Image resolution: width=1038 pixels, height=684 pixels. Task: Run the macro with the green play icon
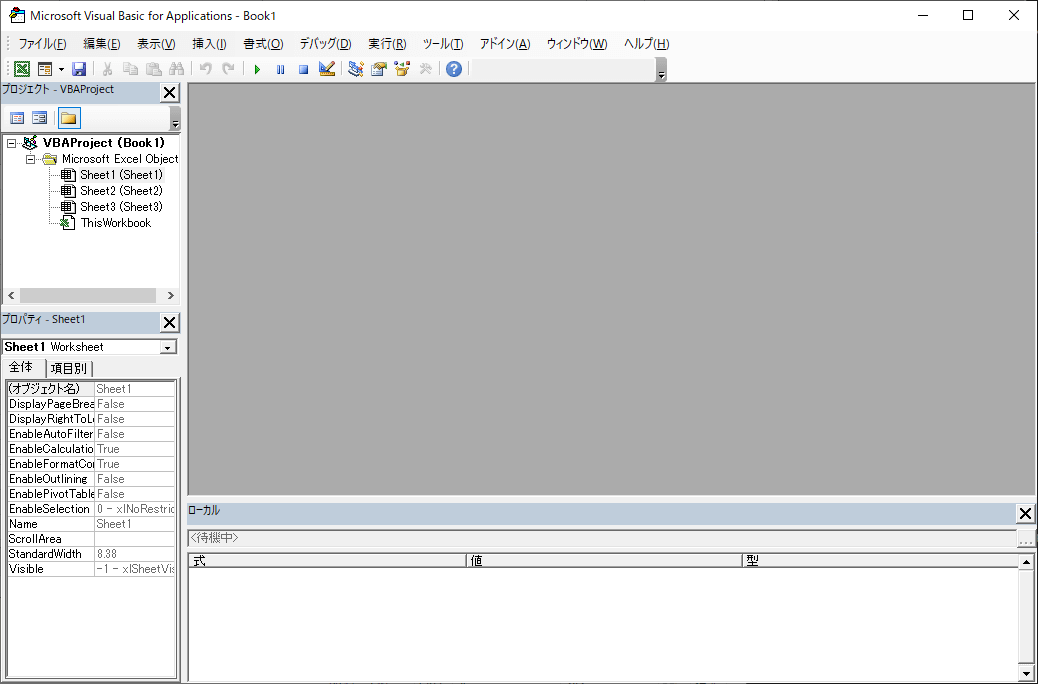tap(257, 69)
